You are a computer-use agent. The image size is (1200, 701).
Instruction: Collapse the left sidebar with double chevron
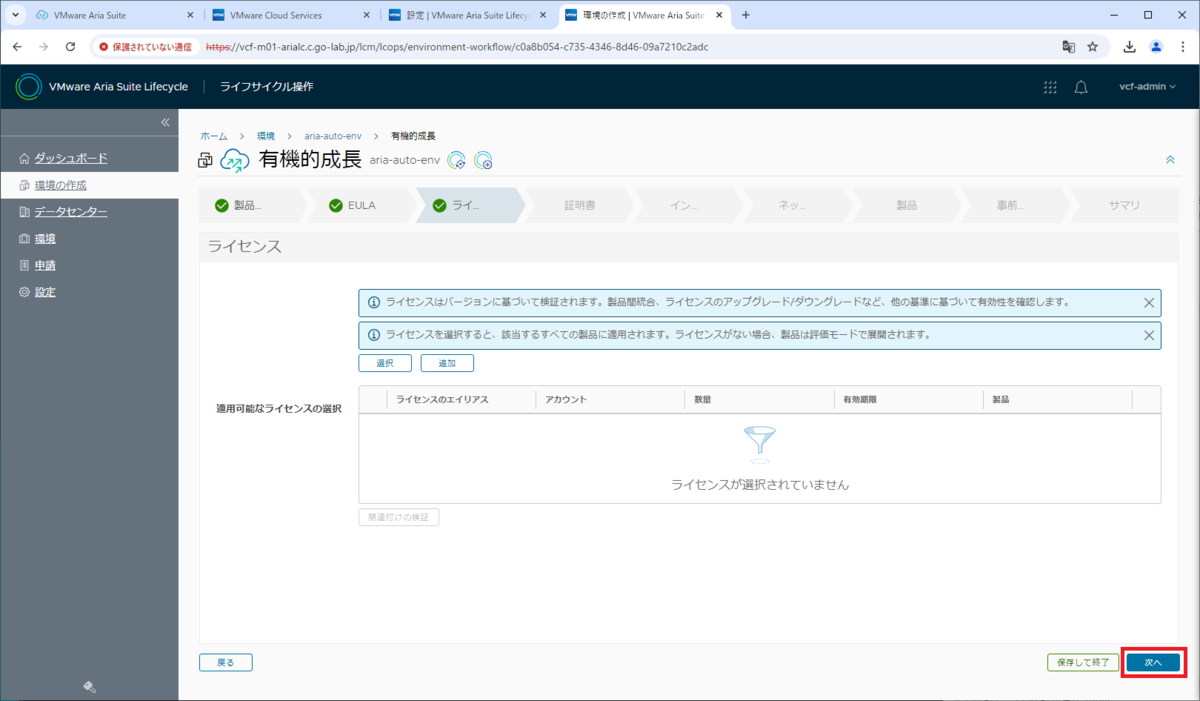[166, 122]
